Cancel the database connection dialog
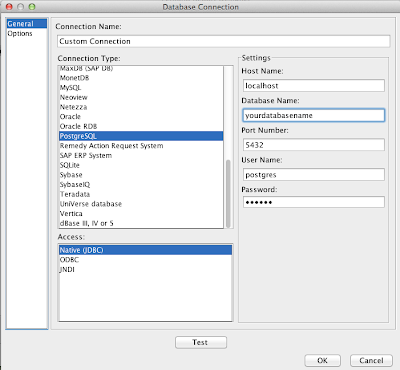 [x=371, y=360]
